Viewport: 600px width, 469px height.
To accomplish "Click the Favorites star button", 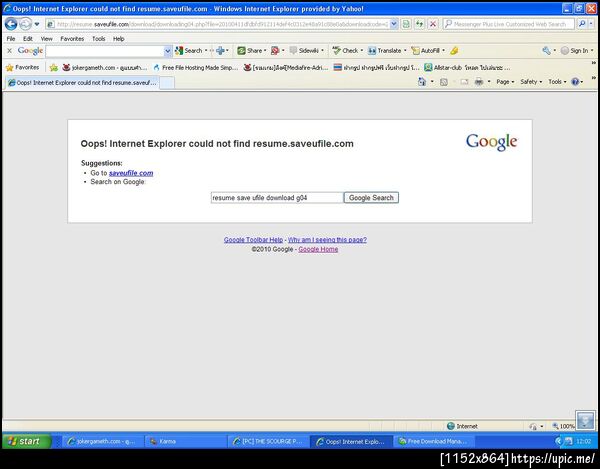I will tap(23, 67).
